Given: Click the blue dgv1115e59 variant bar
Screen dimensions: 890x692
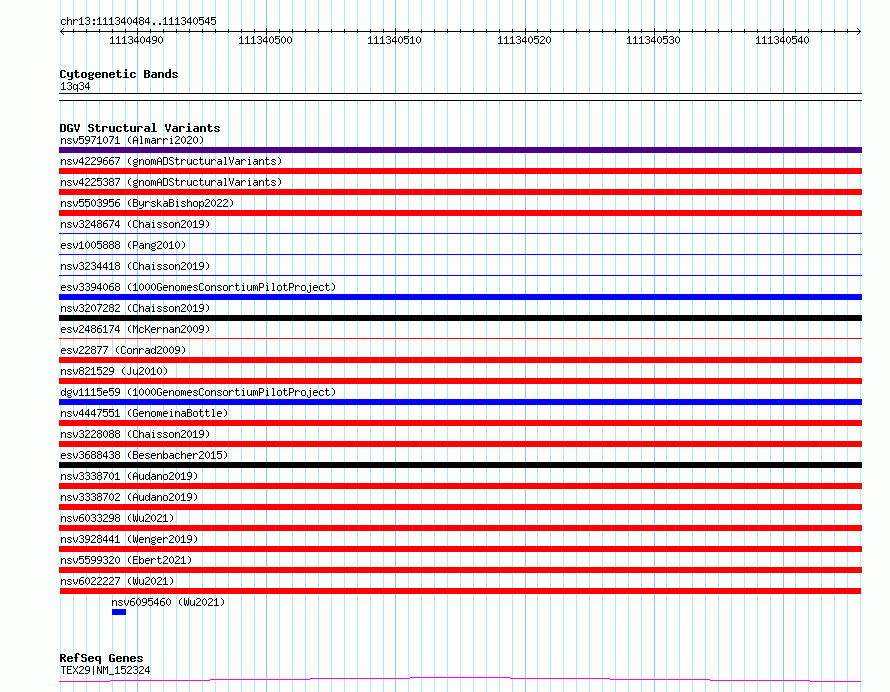Looking at the screenshot, I should pos(460,402).
